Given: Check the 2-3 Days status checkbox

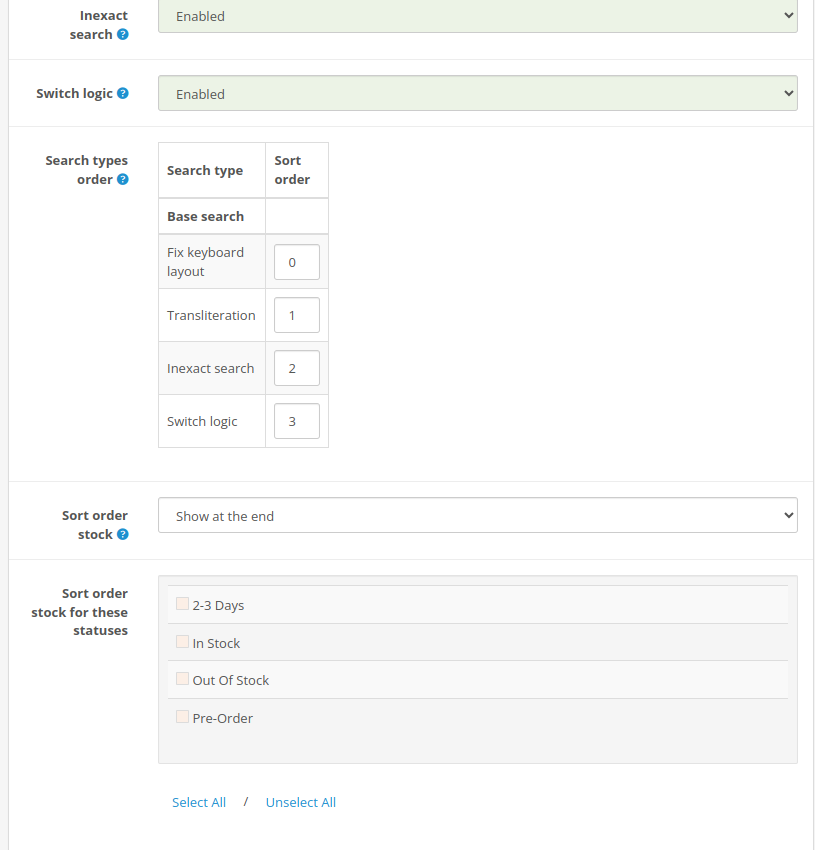Looking at the screenshot, I should tap(182, 604).
